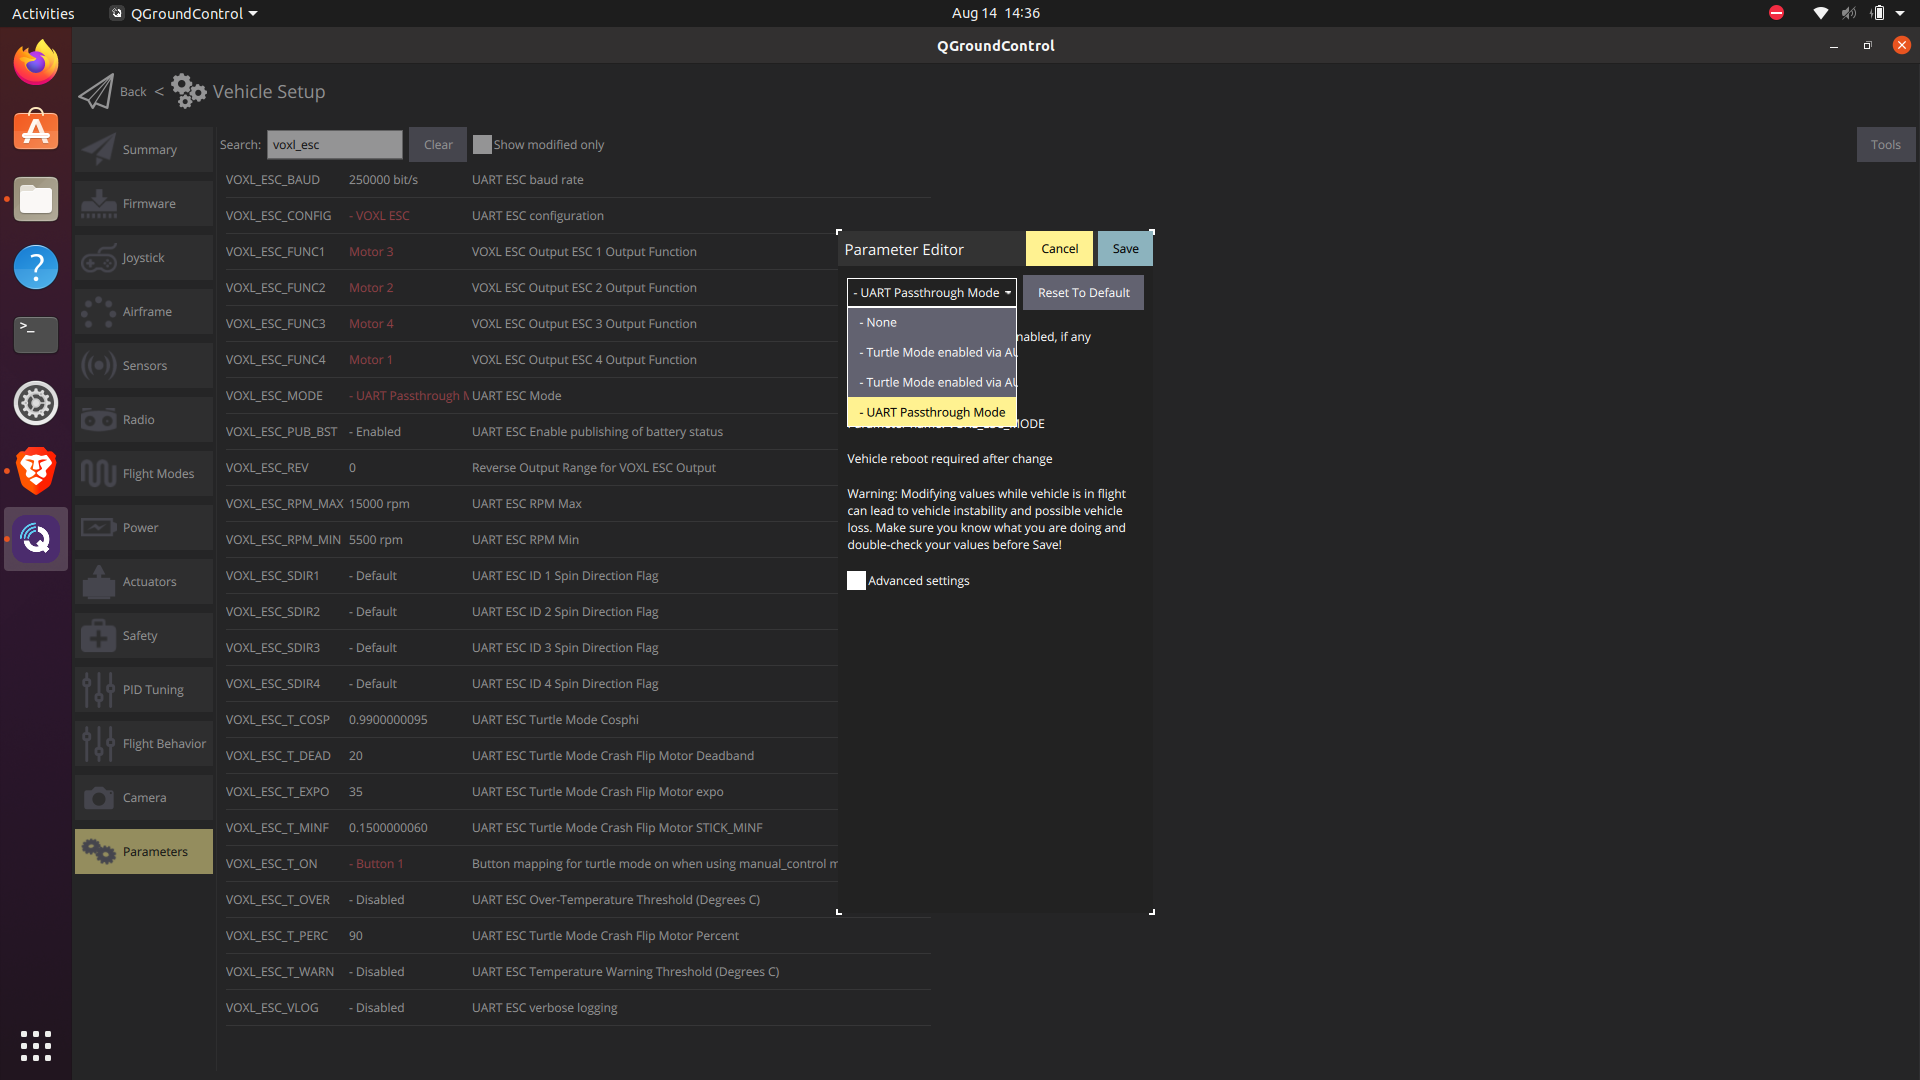Screen dimensions: 1920x1080
Task: Open Safety medkit icon
Action: tap(98, 635)
